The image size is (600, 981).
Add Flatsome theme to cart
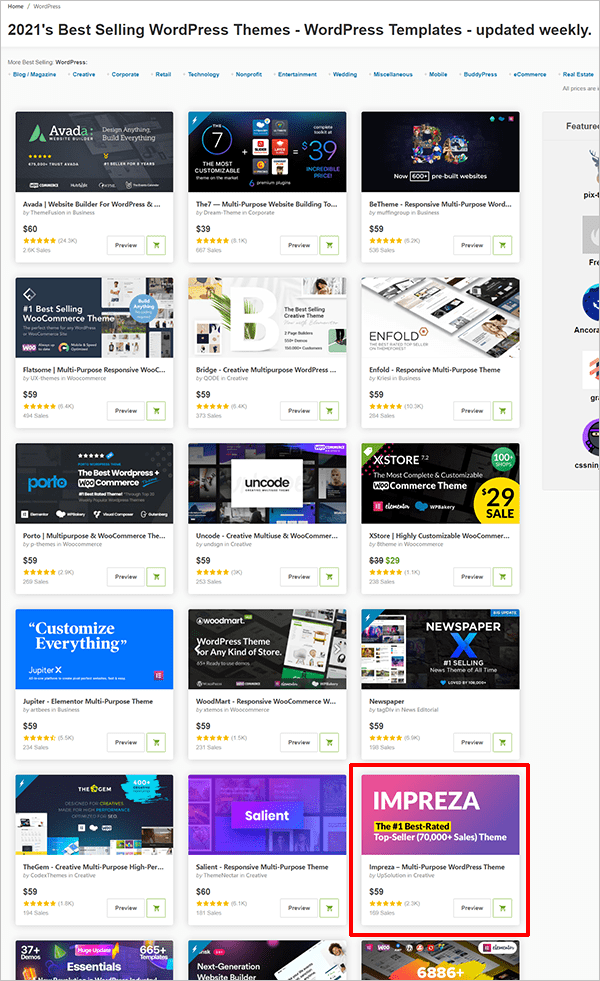click(156, 411)
